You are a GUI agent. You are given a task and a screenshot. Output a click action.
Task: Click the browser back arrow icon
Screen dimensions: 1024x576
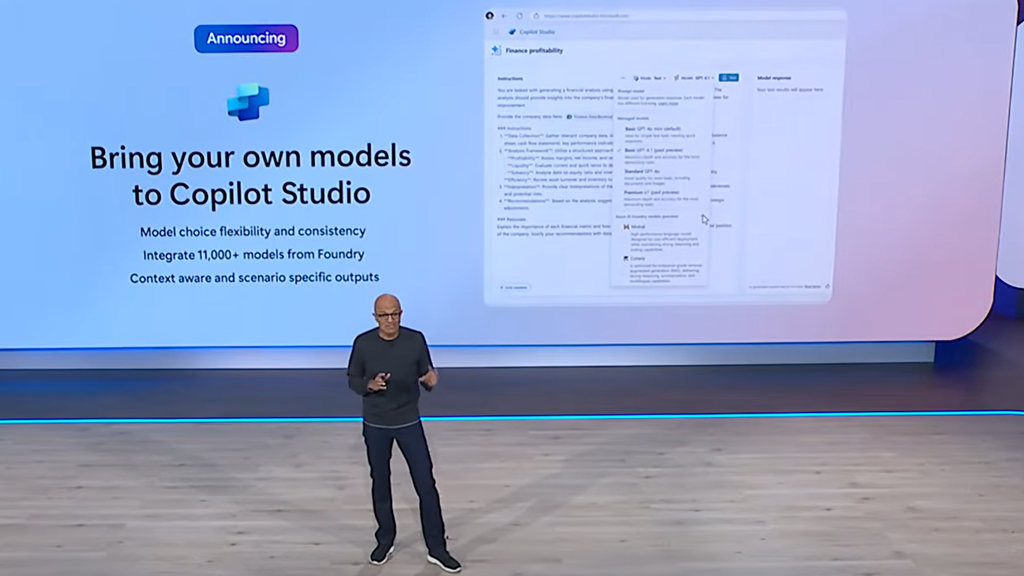pos(504,16)
